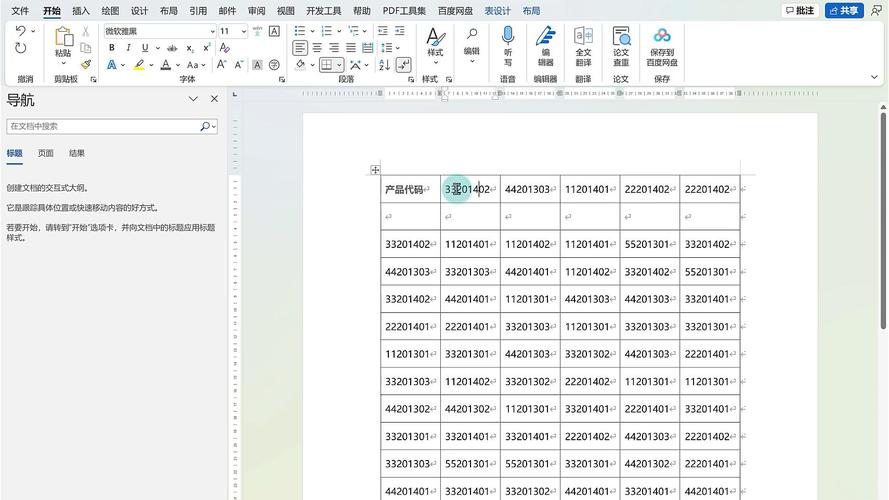Click the Enclosed Character (字) icon
This screenshot has height=500, width=889.
tap(274, 65)
